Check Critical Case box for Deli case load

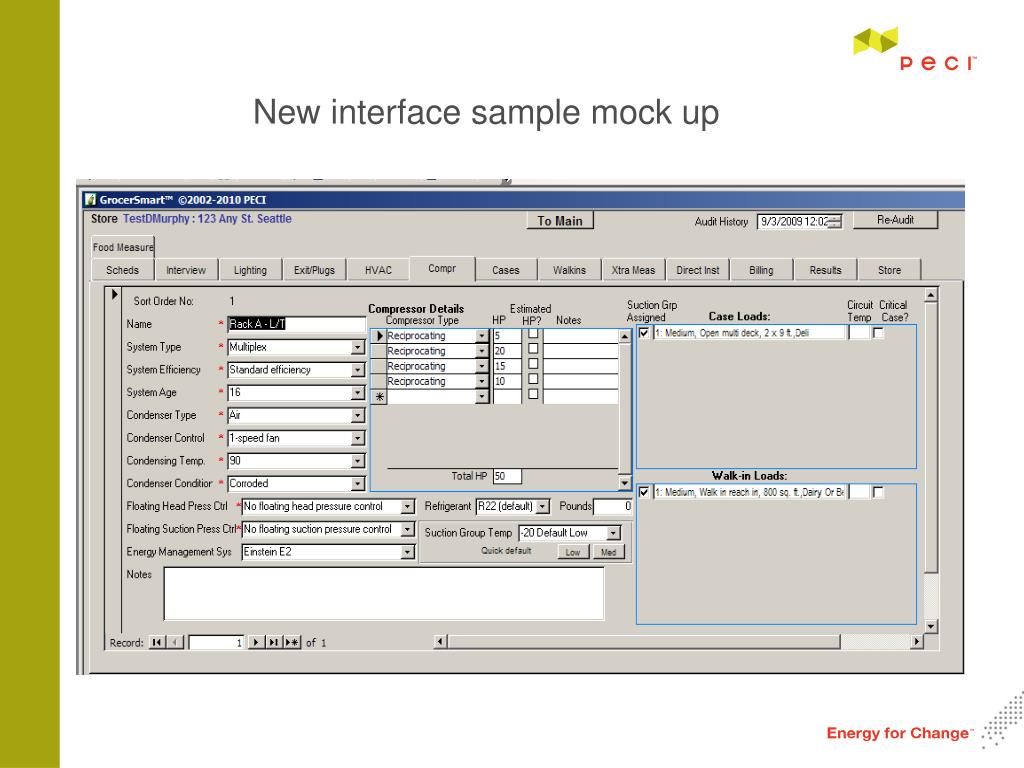(878, 332)
